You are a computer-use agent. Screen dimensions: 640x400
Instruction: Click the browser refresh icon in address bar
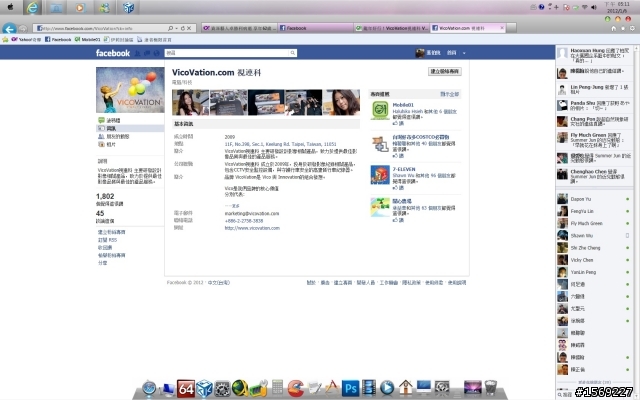pos(182,28)
